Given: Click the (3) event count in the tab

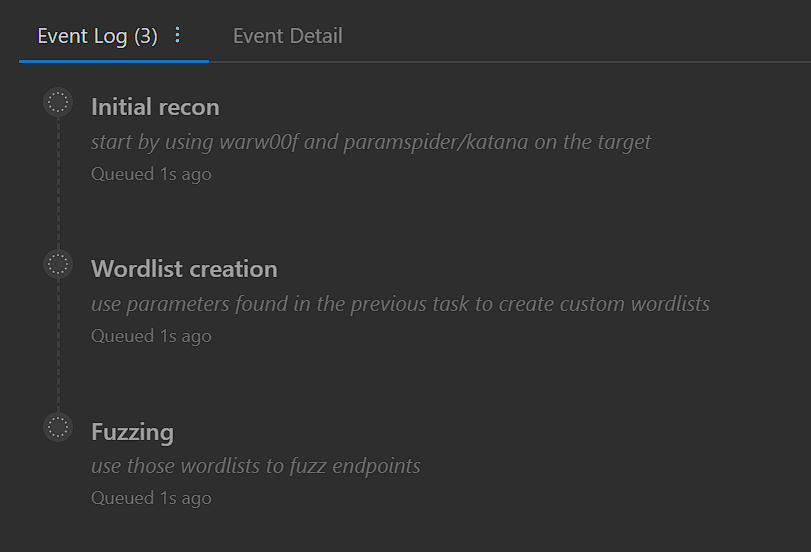Looking at the screenshot, I should tap(146, 36).
